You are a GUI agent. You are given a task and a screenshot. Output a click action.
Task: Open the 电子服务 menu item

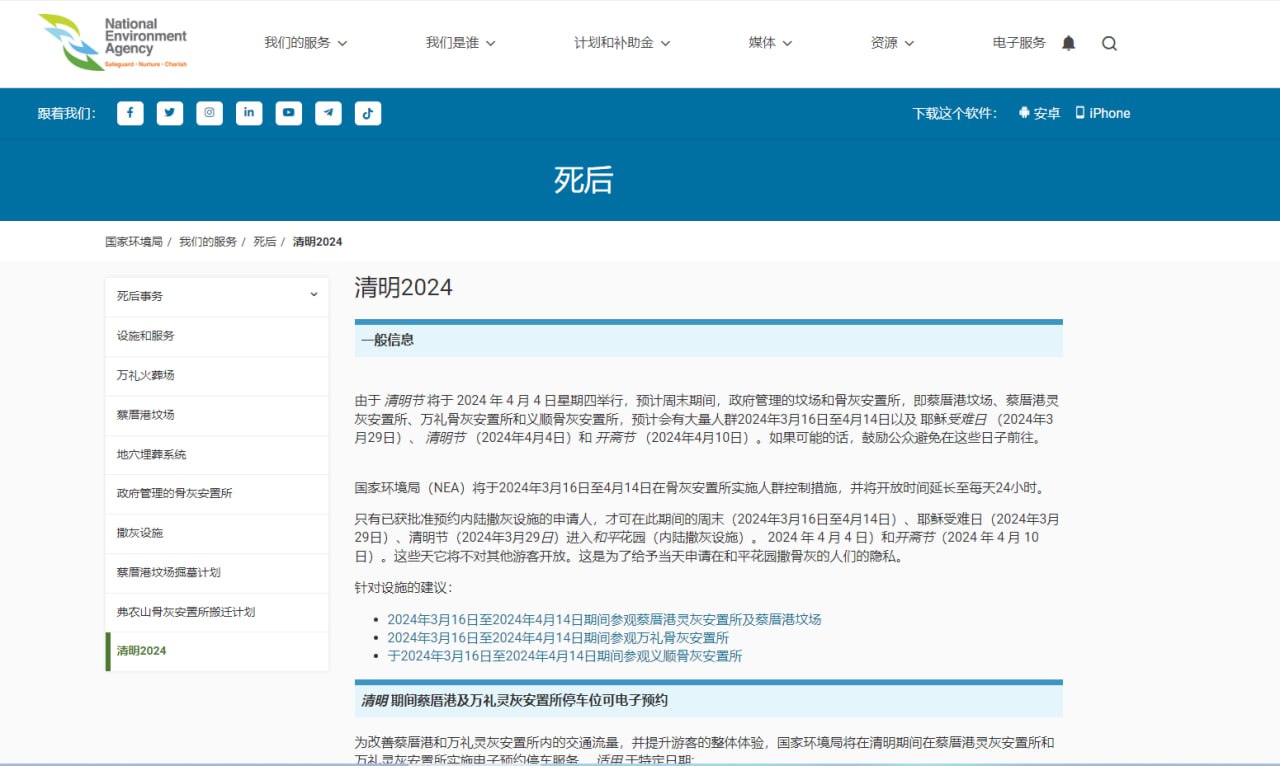pos(1019,43)
